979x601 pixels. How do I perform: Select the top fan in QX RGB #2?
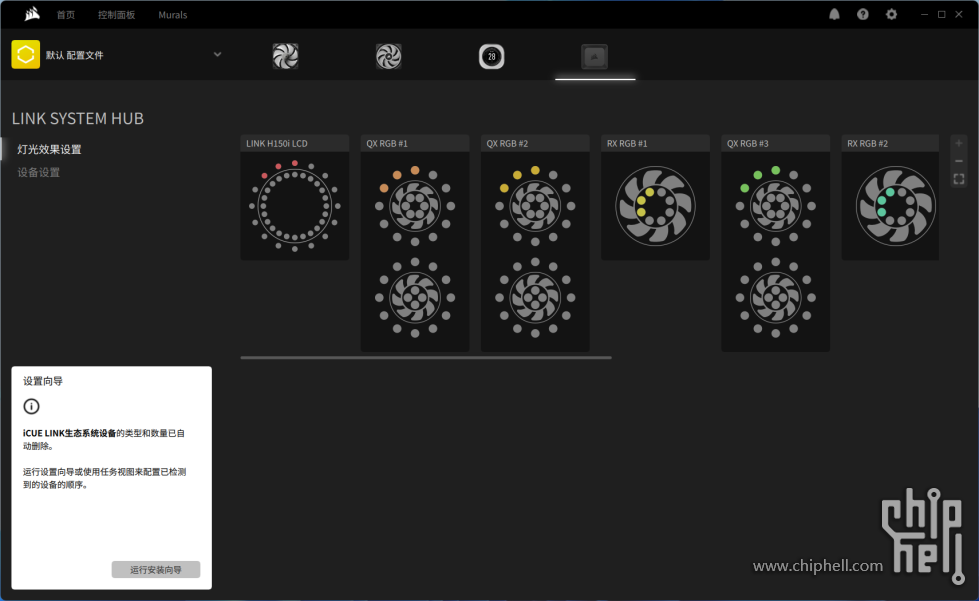click(x=535, y=205)
